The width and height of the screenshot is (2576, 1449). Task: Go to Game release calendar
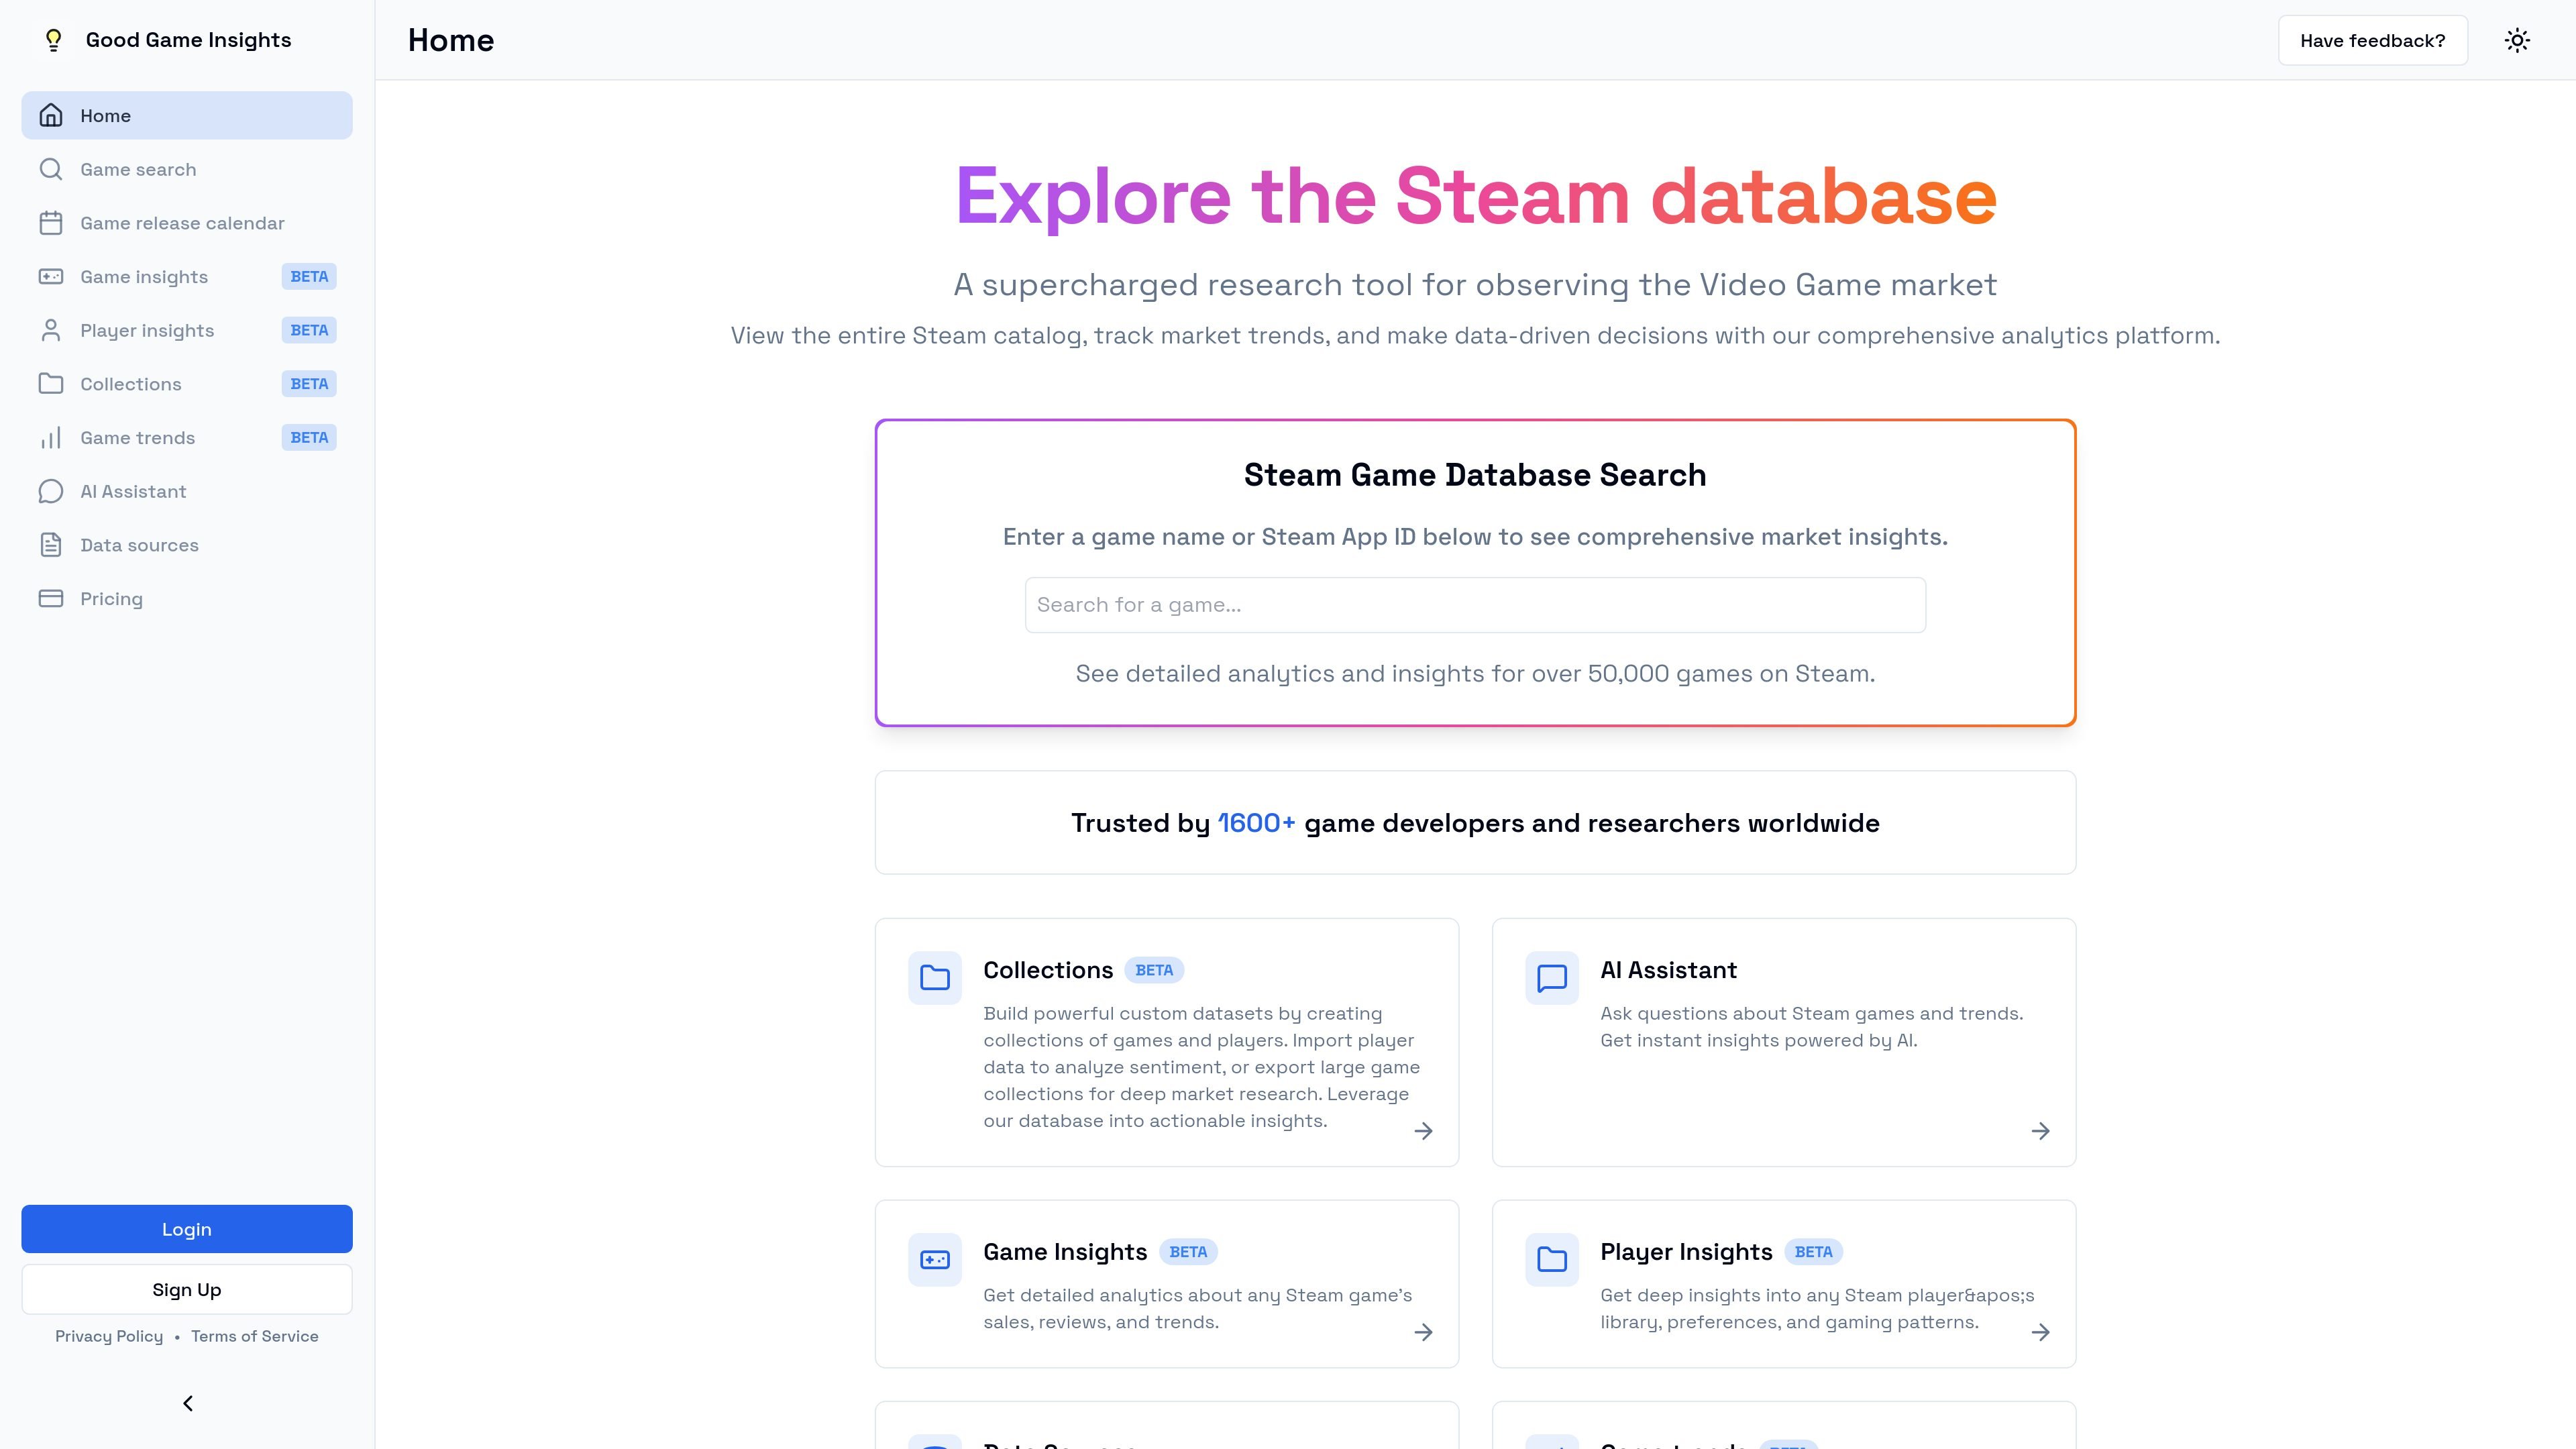pos(187,223)
